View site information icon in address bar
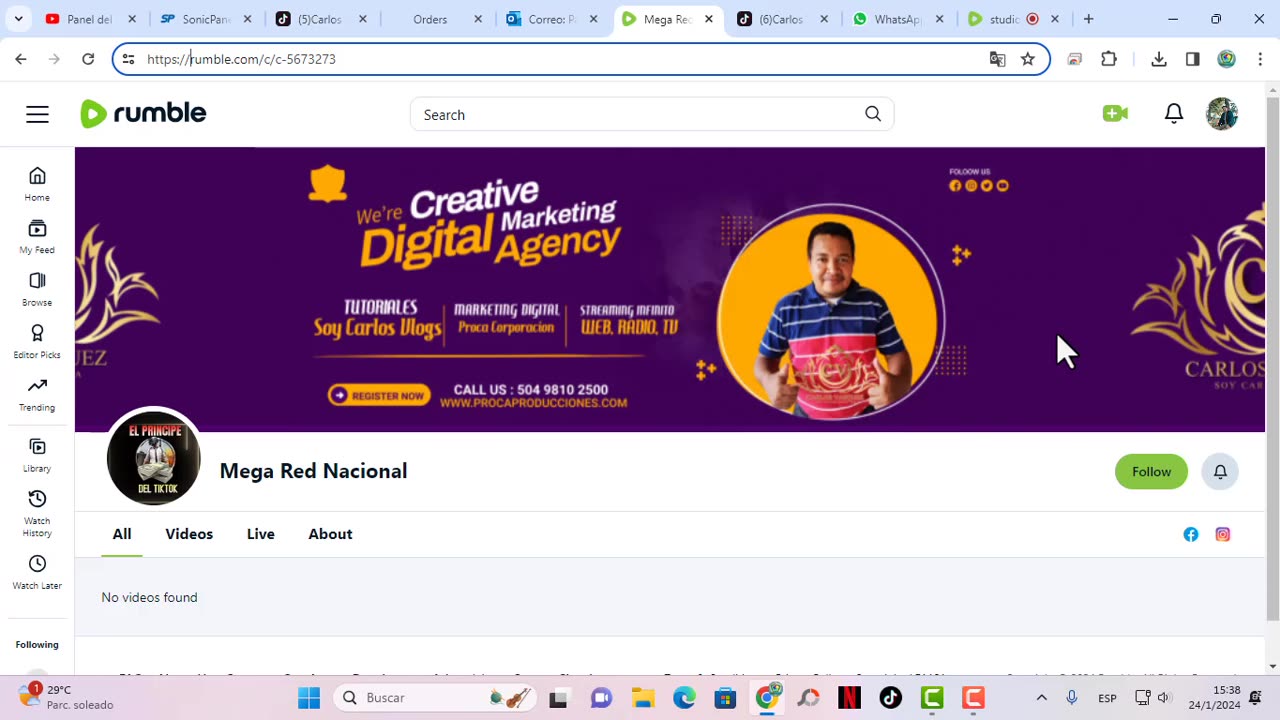 pyautogui.click(x=128, y=59)
